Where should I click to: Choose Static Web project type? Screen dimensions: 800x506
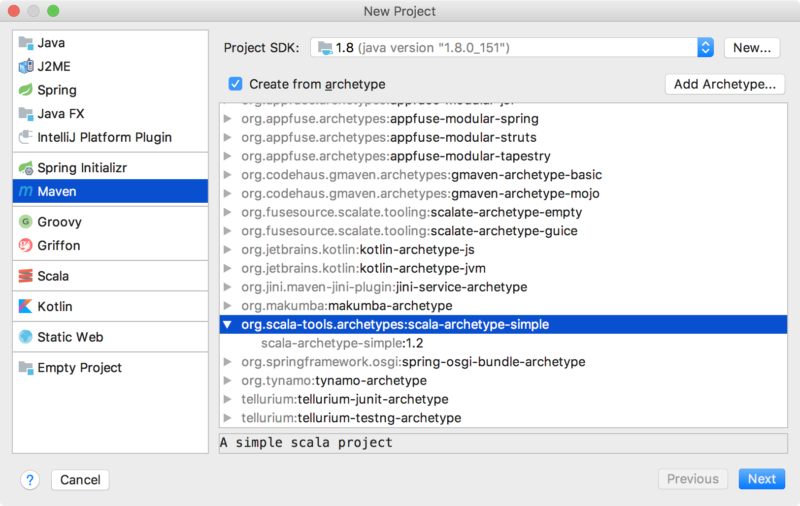pos(70,337)
